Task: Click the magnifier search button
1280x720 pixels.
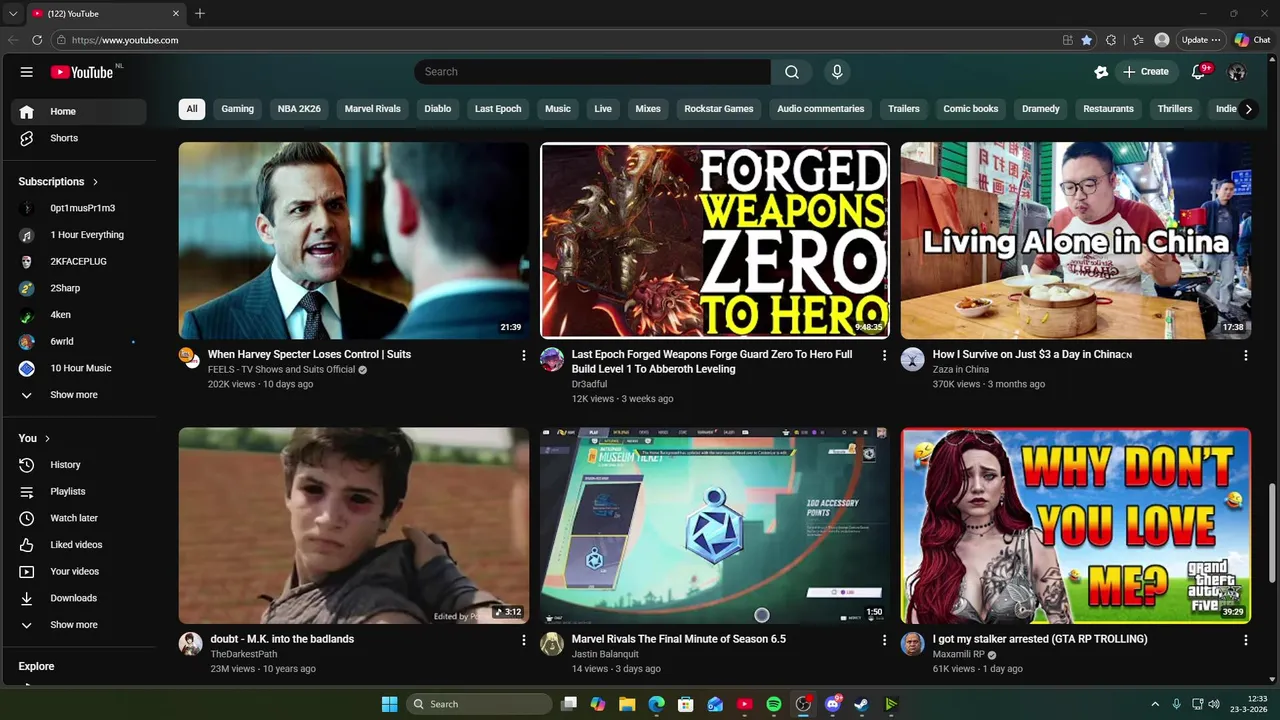Action: (792, 72)
